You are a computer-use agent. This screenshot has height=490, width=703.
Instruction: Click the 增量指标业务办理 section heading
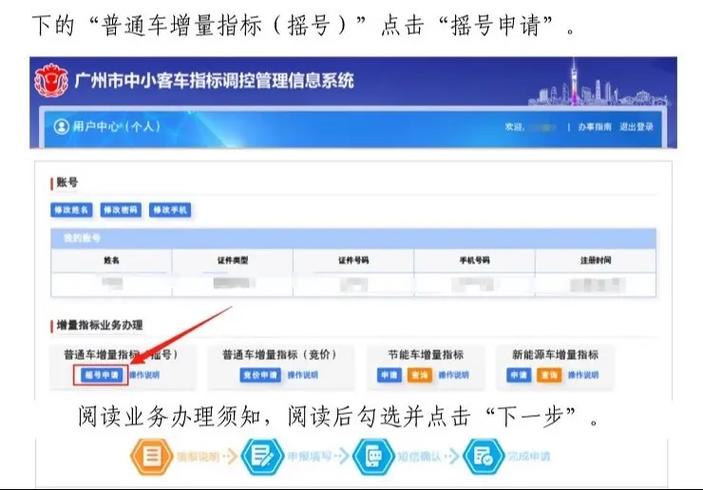click(100, 325)
